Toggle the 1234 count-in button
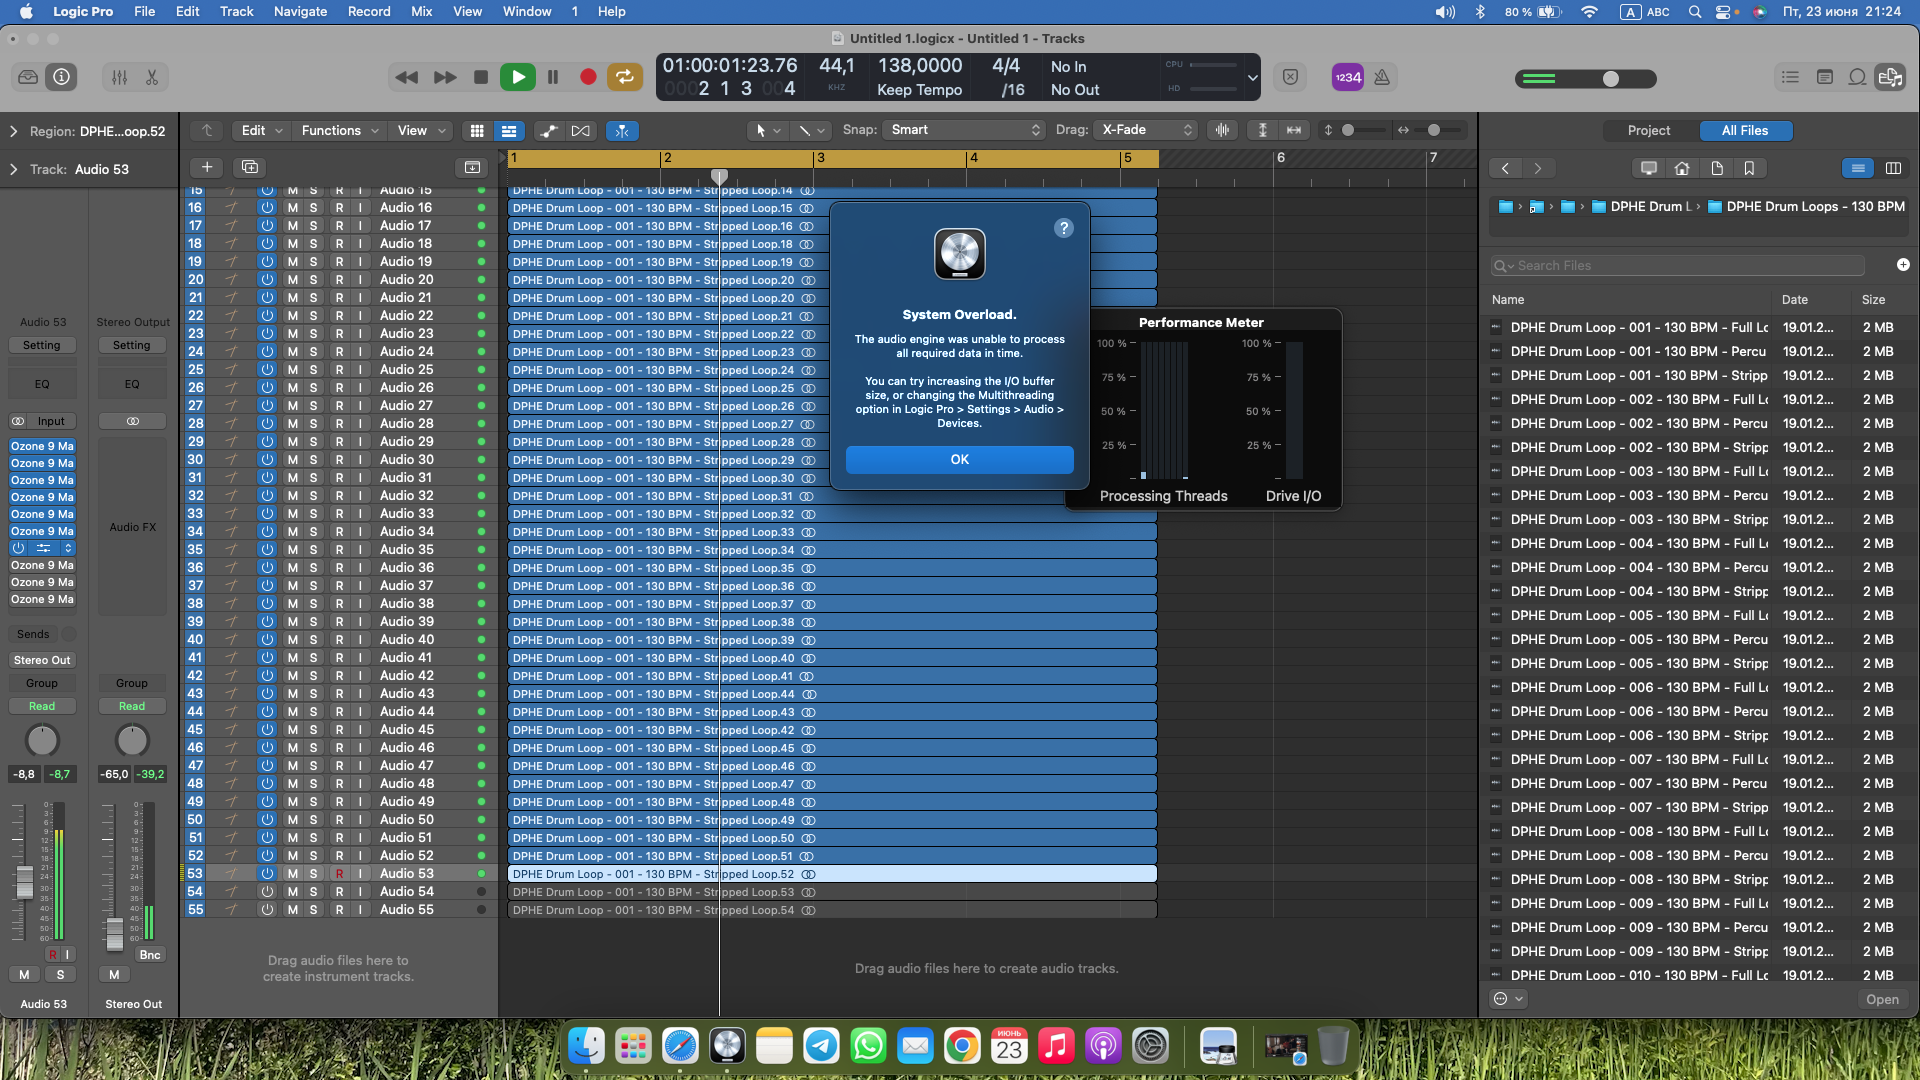Image resolution: width=1920 pixels, height=1080 pixels. (x=1348, y=77)
